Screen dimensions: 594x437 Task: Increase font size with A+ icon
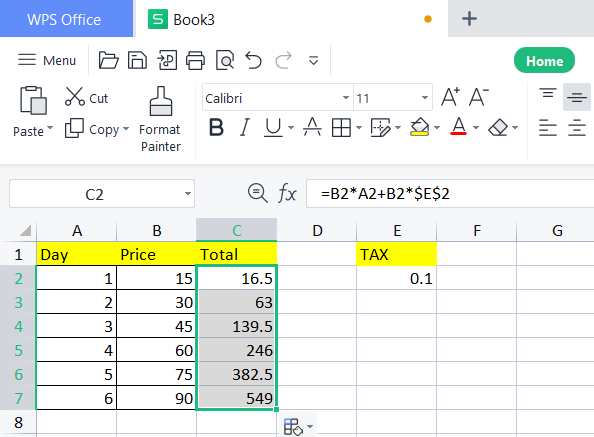450,97
